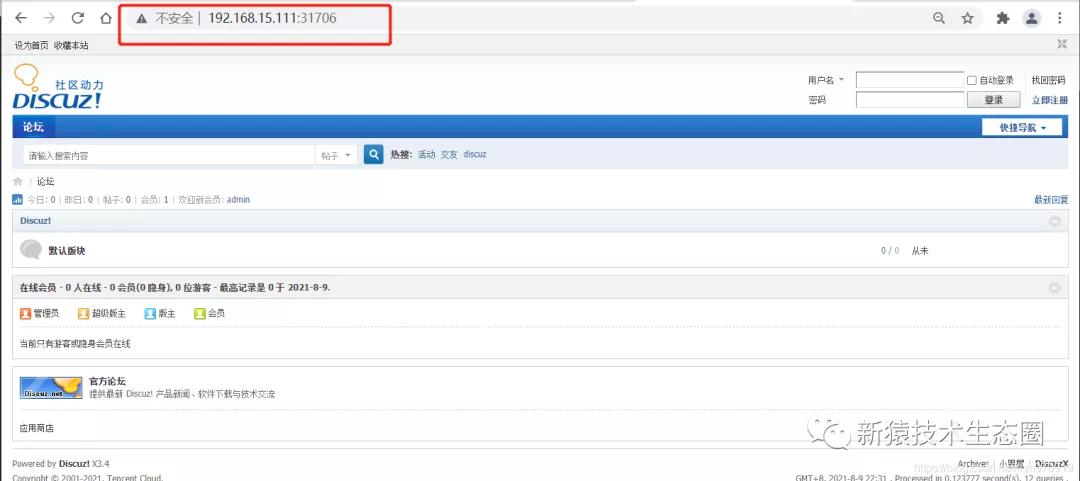
Task: Click the 论坛 breadcrumb link
Action: [45, 181]
